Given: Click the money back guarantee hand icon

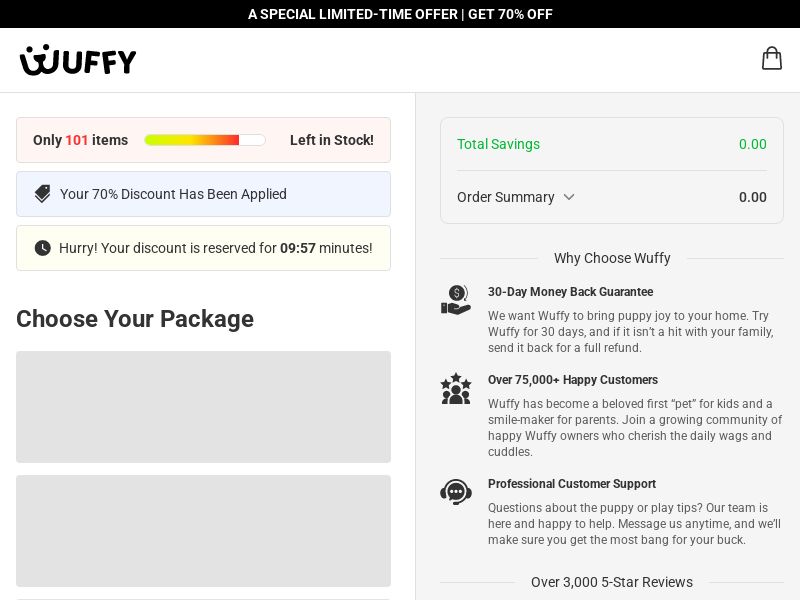Looking at the screenshot, I should [456, 300].
